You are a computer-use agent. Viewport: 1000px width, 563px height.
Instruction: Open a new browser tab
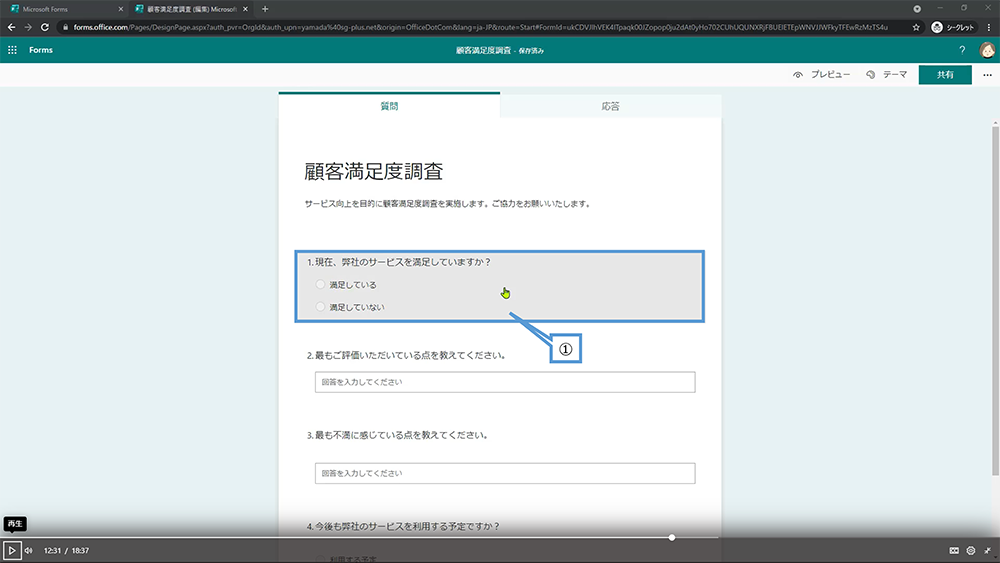coord(265,9)
